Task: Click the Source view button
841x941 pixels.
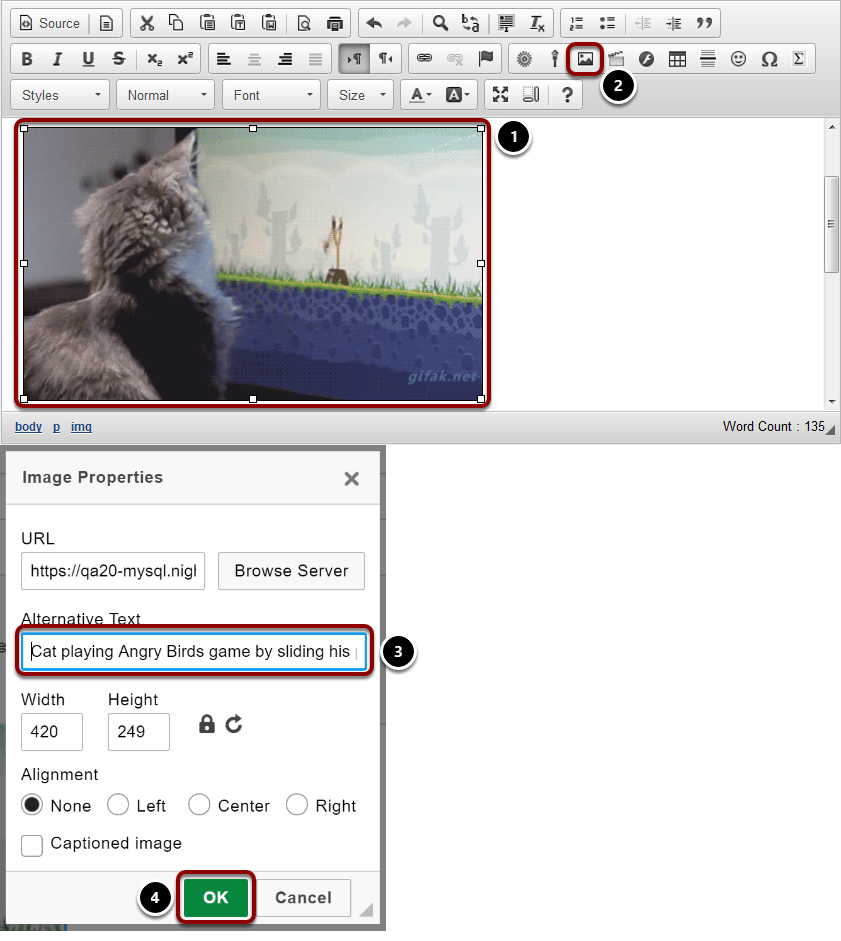Action: coord(50,23)
